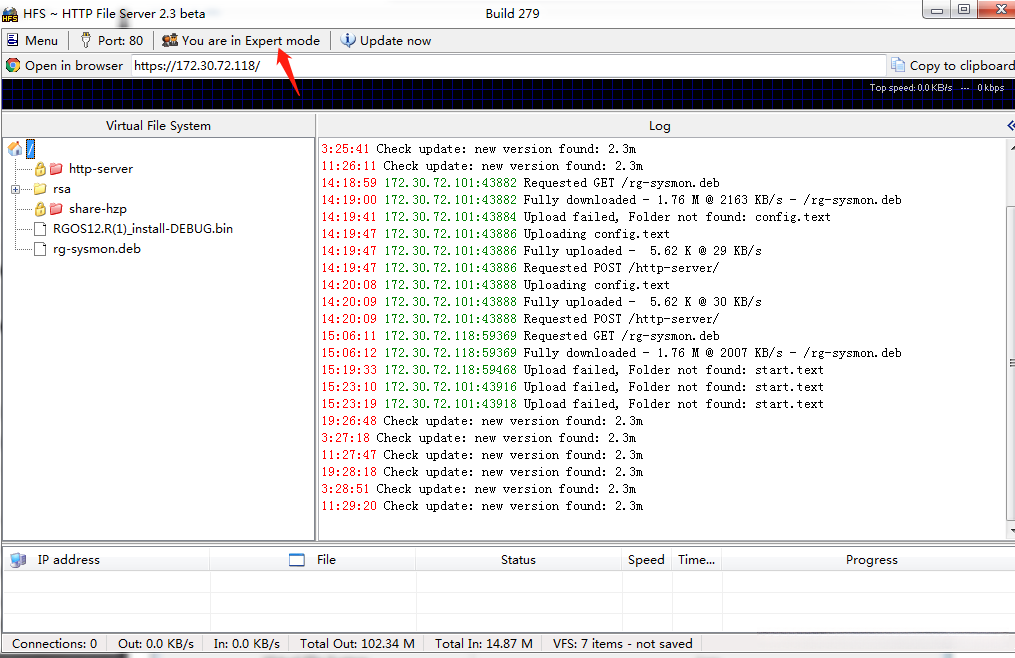The image size is (1015, 658).
Task: Click the Menu icon in toolbar
Action: pyautogui.click(x=12, y=40)
